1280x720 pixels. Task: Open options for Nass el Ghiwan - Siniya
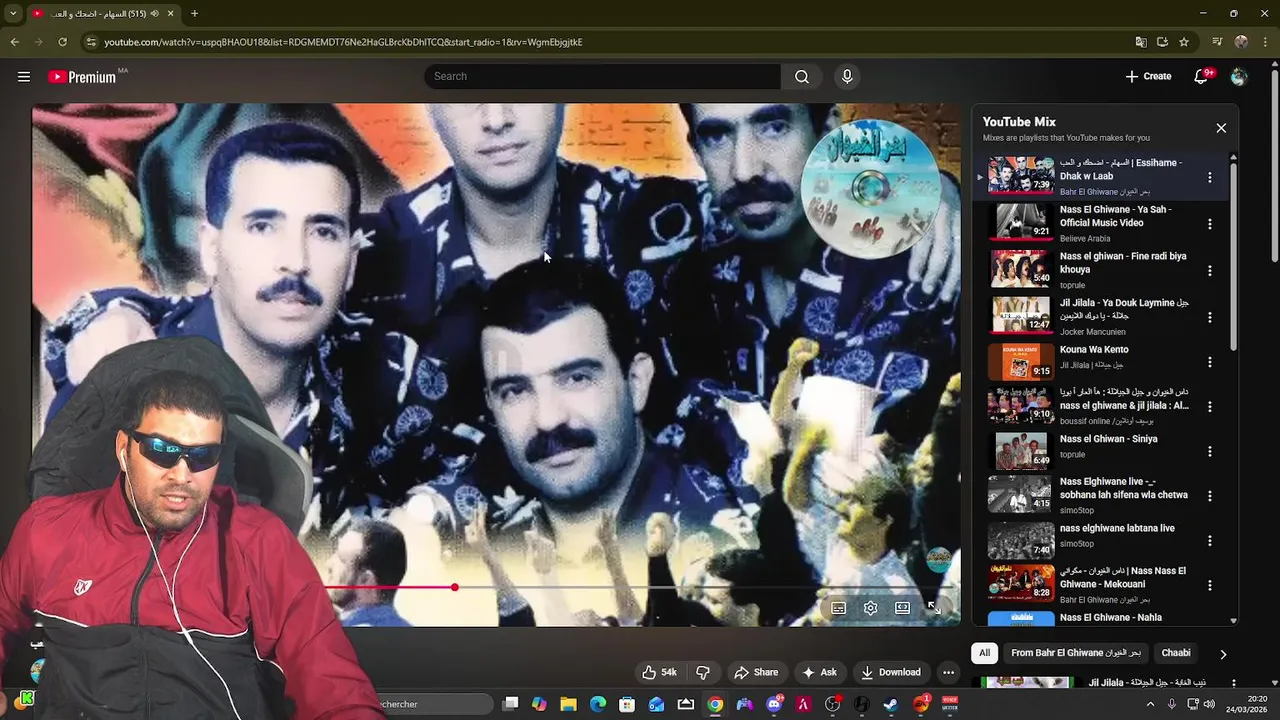pyautogui.click(x=1210, y=452)
